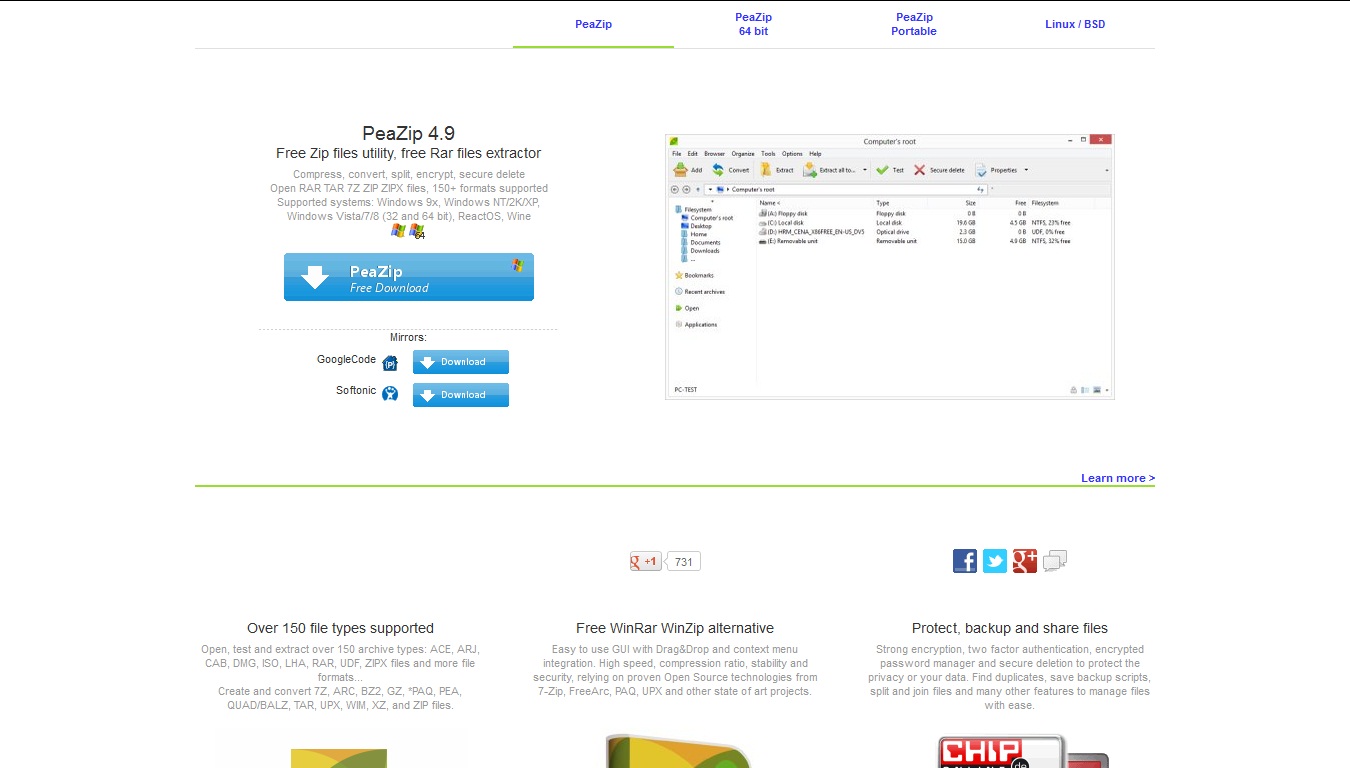Click the Open arrow icon in screenshot sidebar
The height and width of the screenshot is (768, 1350).
tap(679, 308)
